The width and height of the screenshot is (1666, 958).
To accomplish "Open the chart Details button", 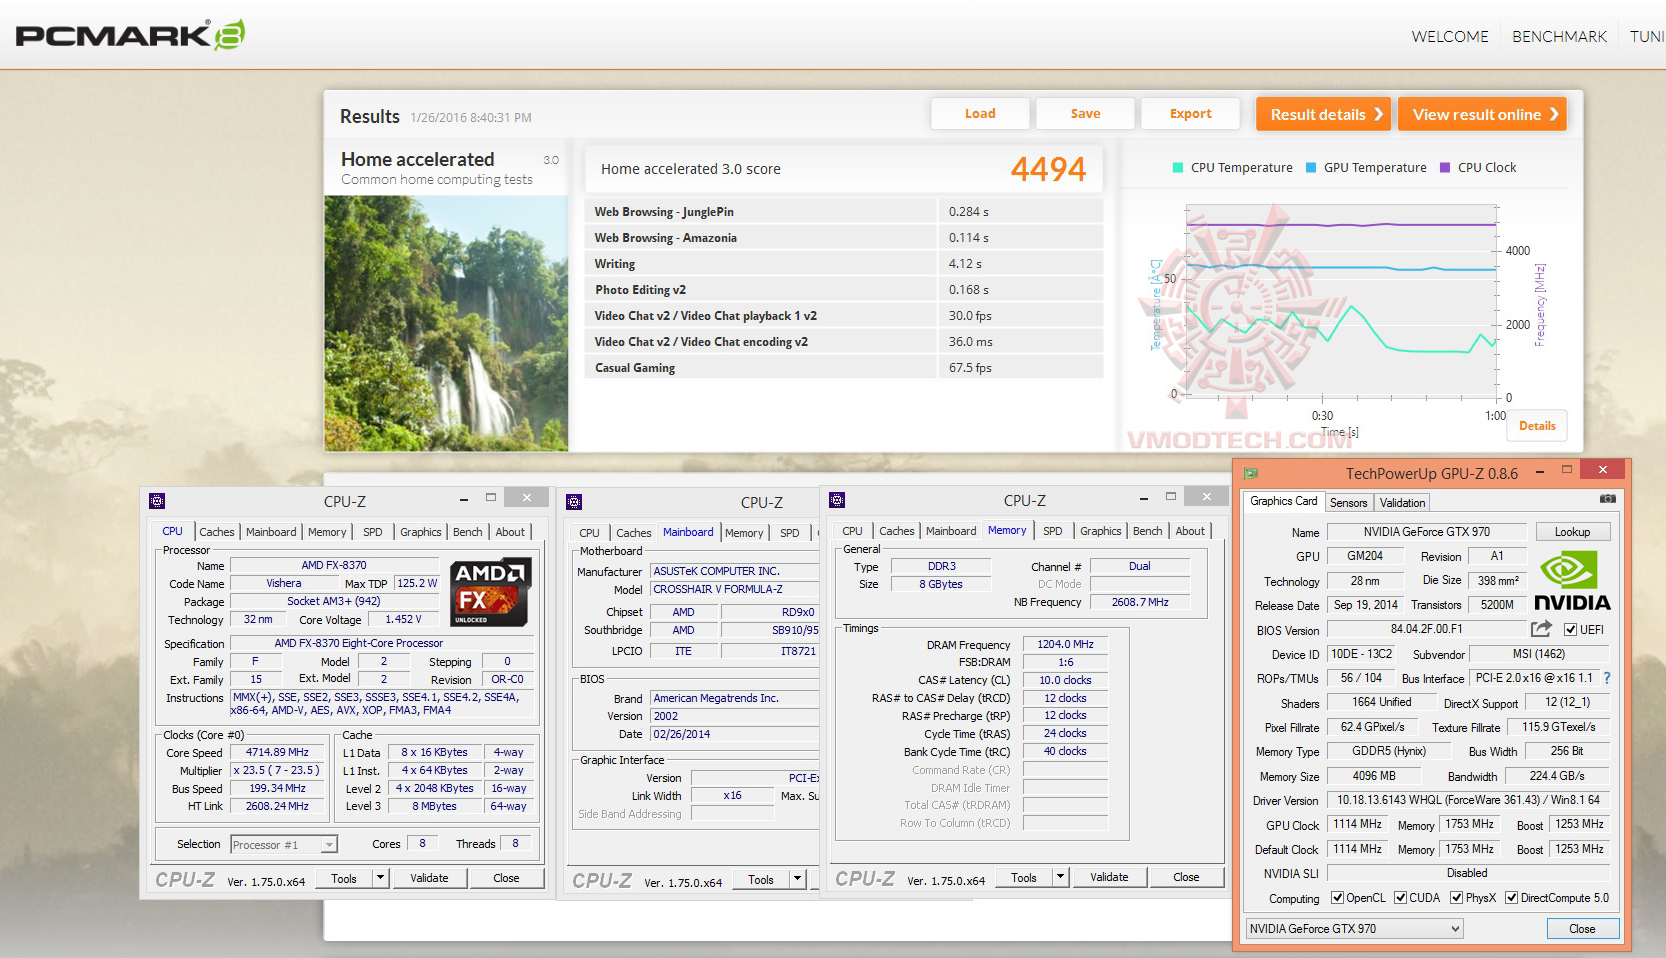I will [1537, 426].
